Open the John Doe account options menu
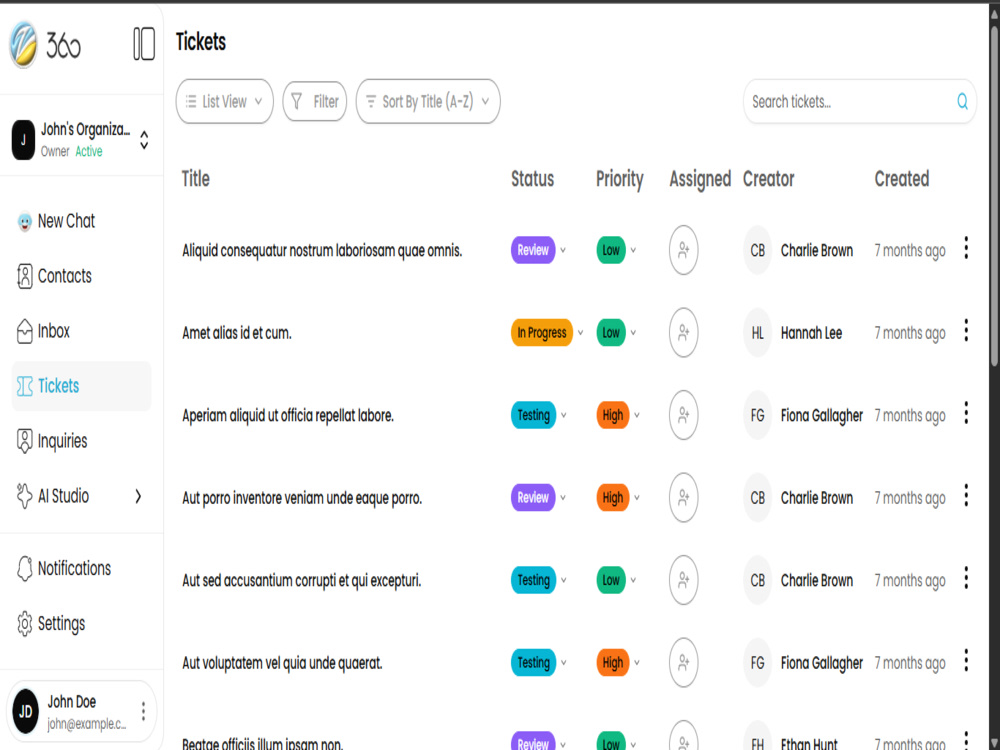This screenshot has width=1000, height=750. tap(143, 711)
